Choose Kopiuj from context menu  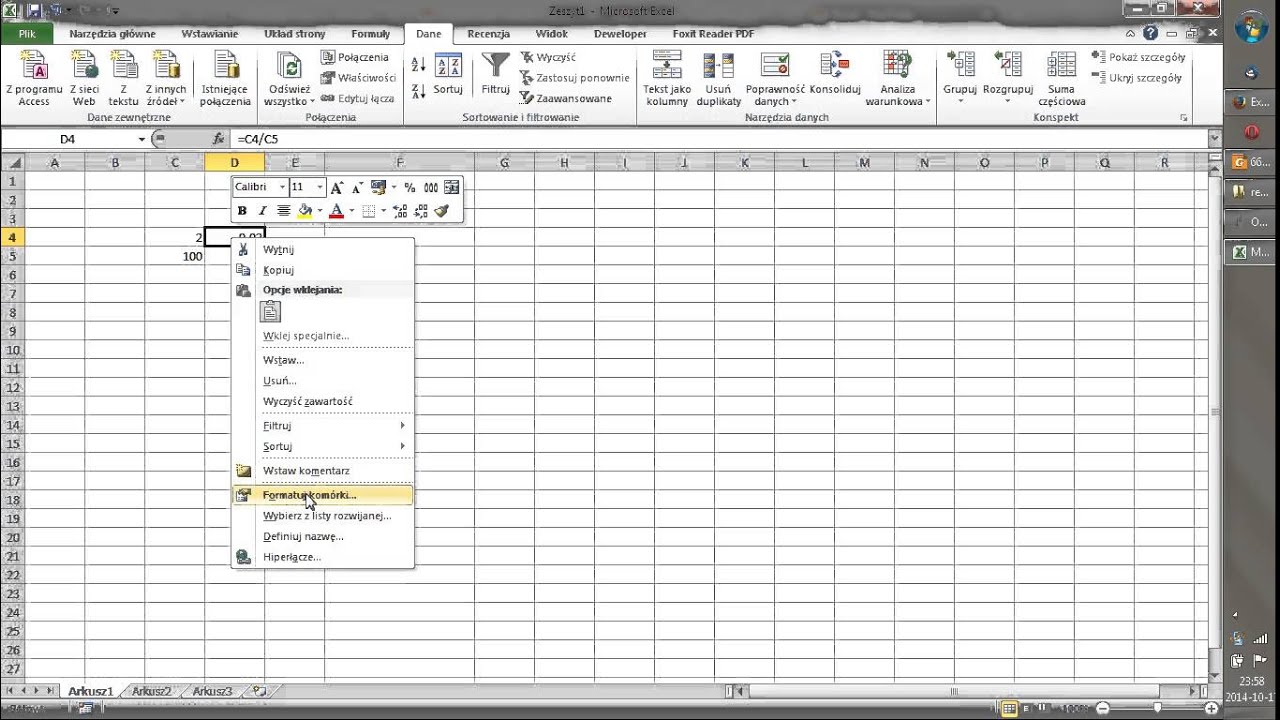pos(323,270)
